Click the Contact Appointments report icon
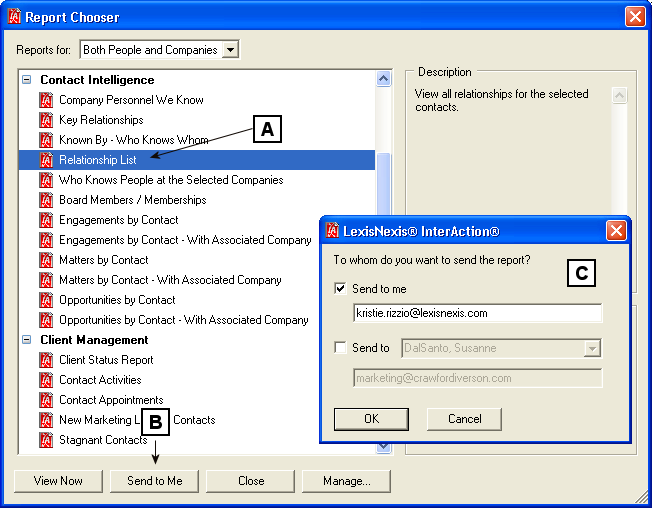652x508 pixels. point(46,400)
